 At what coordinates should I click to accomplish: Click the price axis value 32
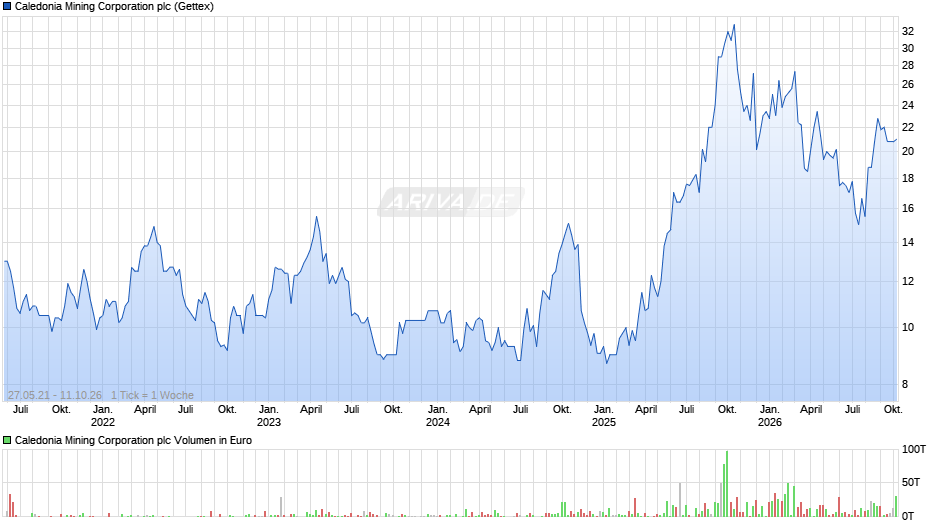pyautogui.click(x=908, y=31)
